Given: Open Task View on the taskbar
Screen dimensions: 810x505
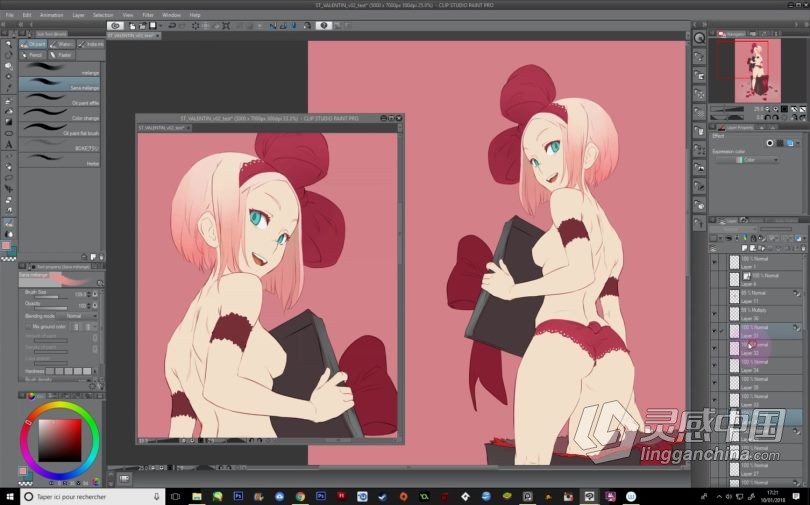Looking at the screenshot, I should coord(175,496).
